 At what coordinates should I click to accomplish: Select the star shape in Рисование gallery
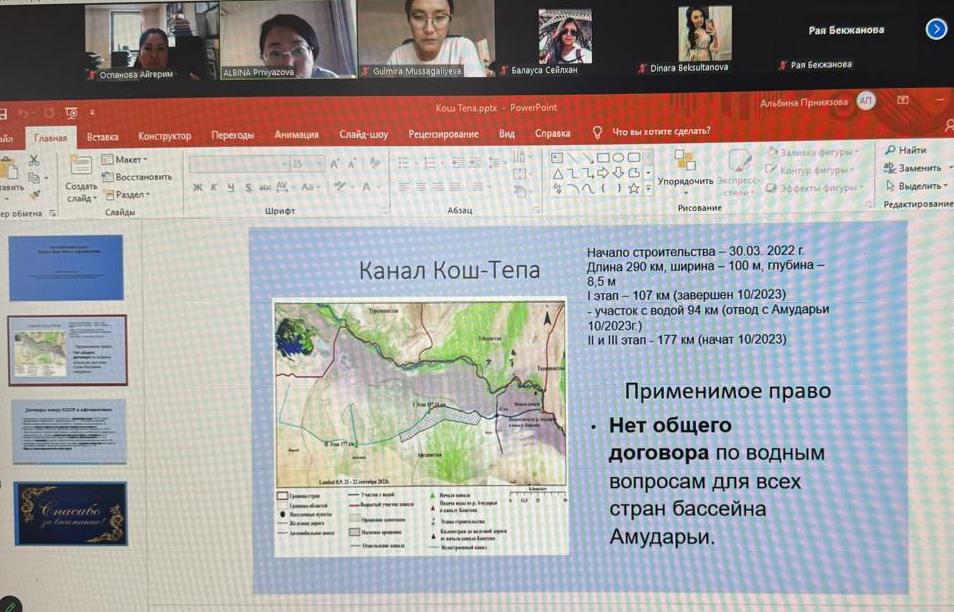pyautogui.click(x=634, y=188)
